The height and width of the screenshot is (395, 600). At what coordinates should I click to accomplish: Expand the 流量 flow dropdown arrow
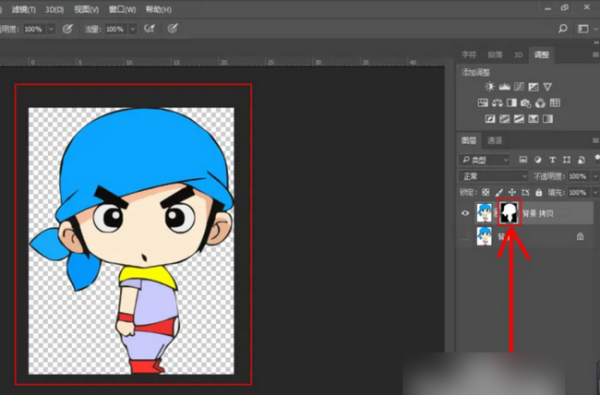[132, 29]
